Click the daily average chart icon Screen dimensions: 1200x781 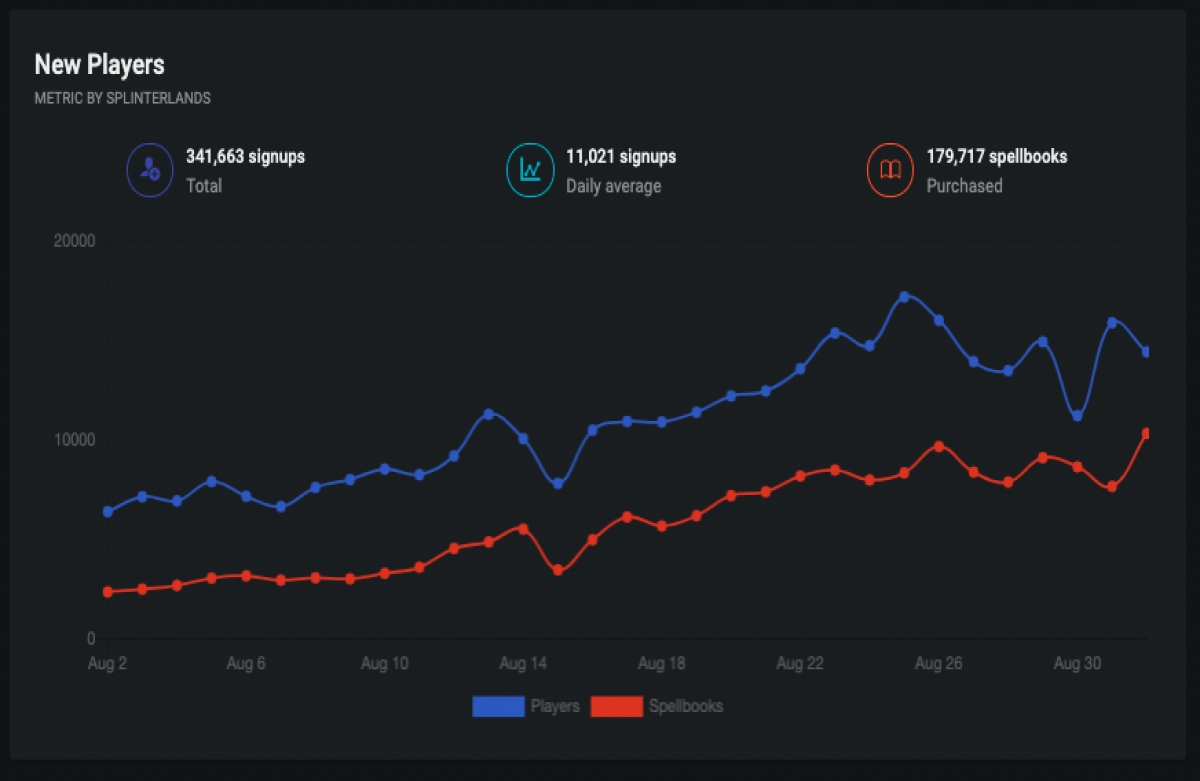coord(530,171)
